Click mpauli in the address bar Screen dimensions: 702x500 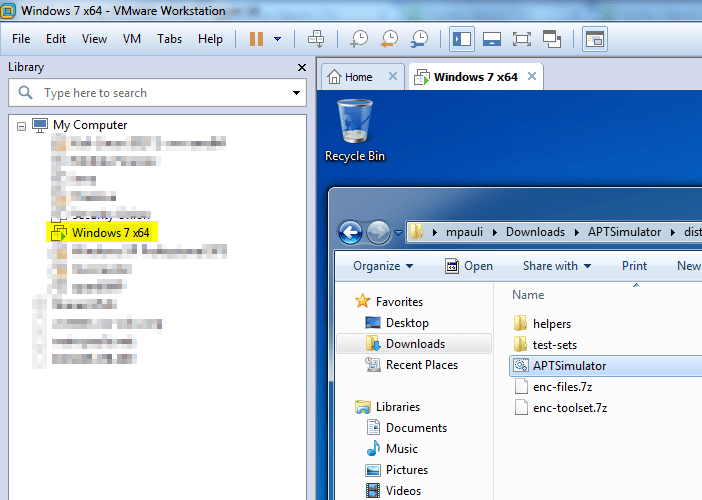tap(464, 232)
